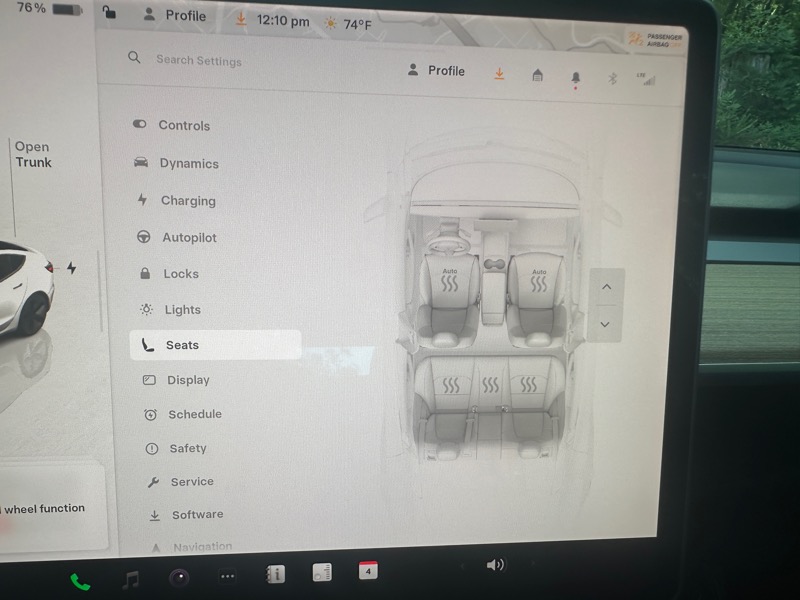Tap the volume speaker icon
The height and width of the screenshot is (600, 800).
point(495,565)
